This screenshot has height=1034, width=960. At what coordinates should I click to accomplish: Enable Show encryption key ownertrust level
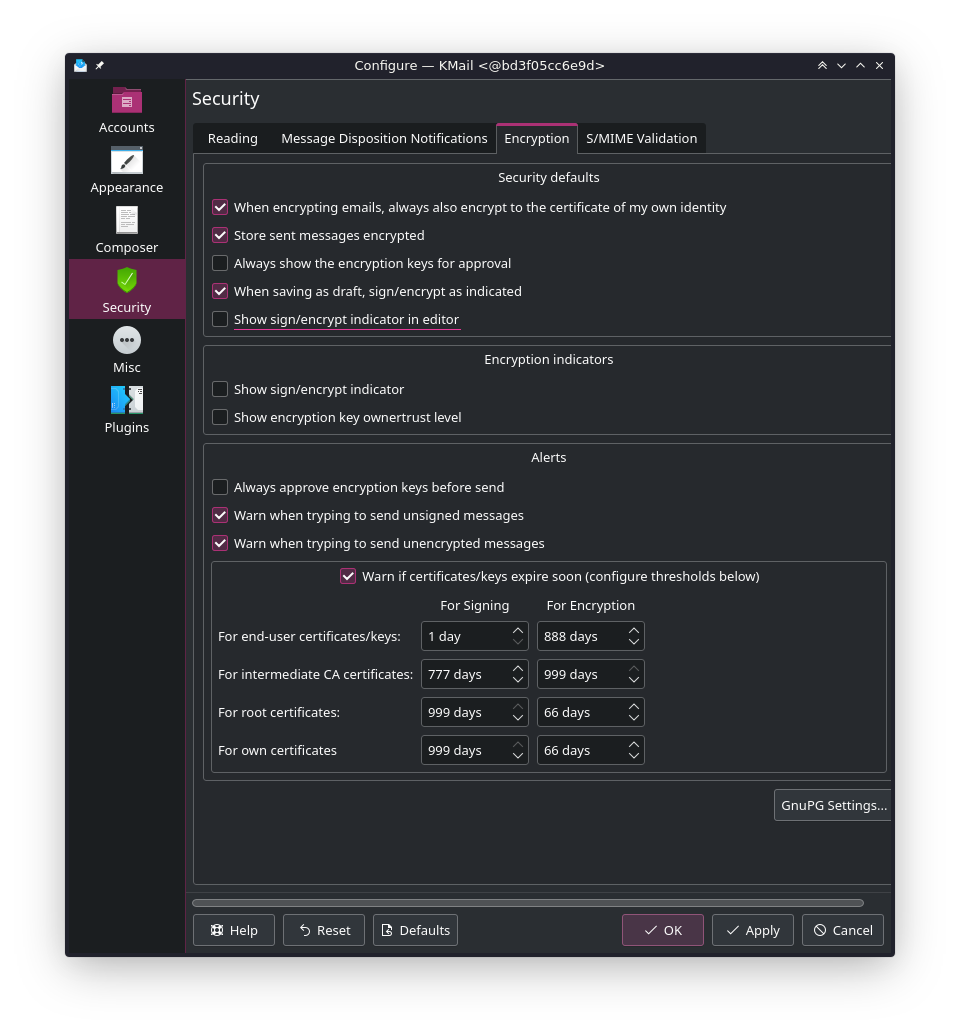coord(220,418)
